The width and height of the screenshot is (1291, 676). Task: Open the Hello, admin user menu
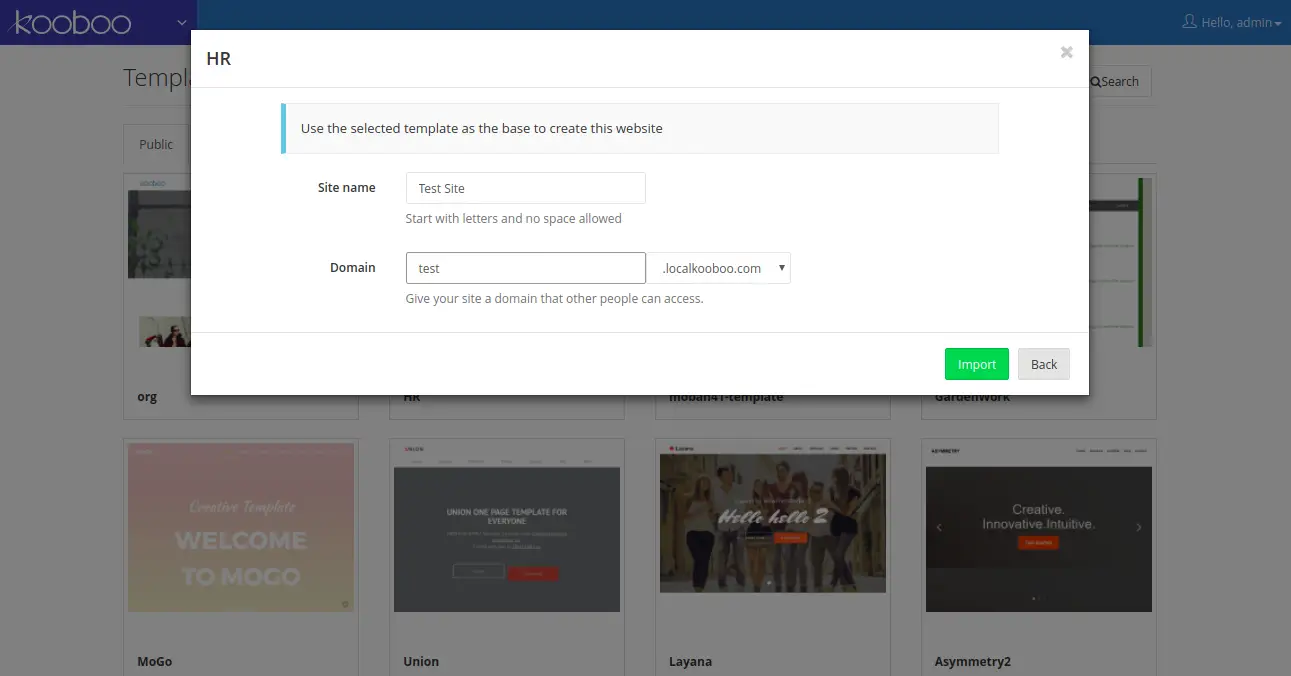click(1232, 22)
